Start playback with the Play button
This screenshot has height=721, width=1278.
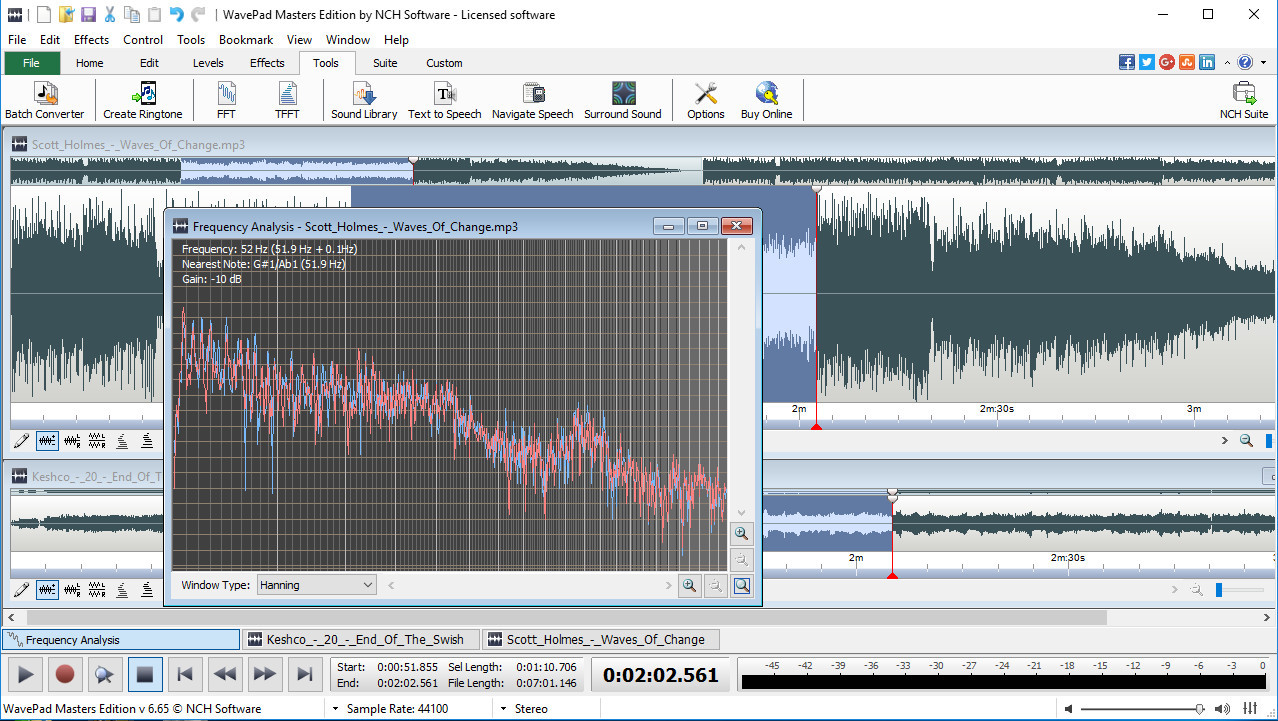(x=26, y=675)
